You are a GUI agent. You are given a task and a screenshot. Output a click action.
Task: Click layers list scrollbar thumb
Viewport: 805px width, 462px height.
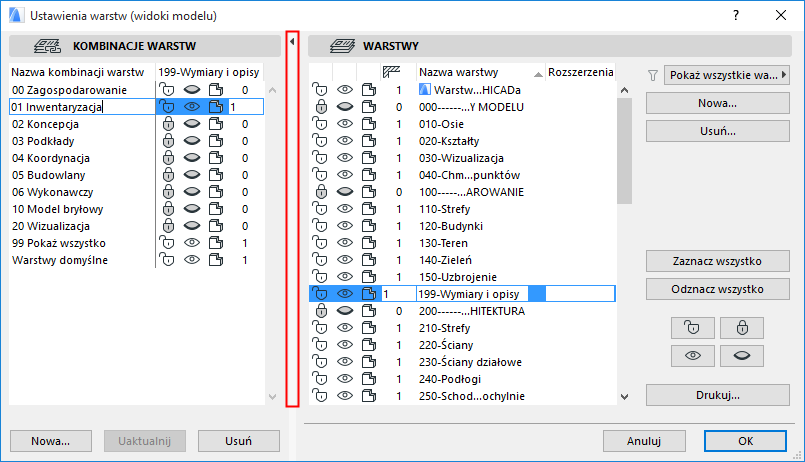(624, 151)
